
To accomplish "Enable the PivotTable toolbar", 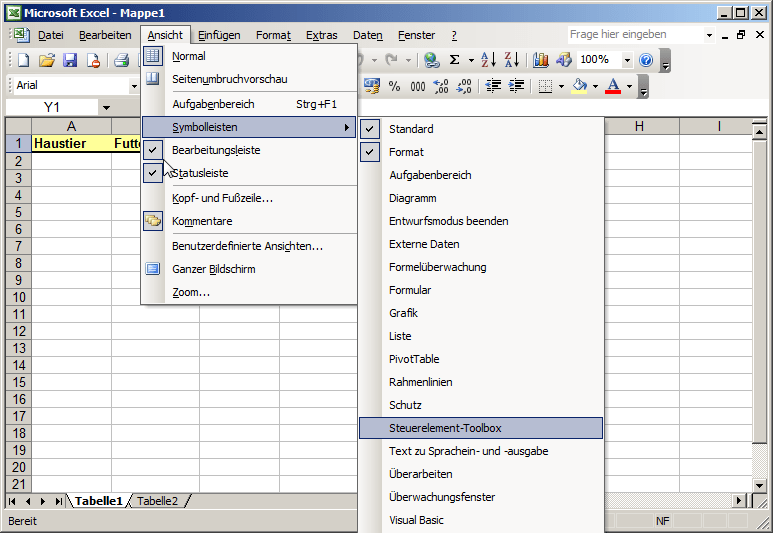I will tap(481, 359).
